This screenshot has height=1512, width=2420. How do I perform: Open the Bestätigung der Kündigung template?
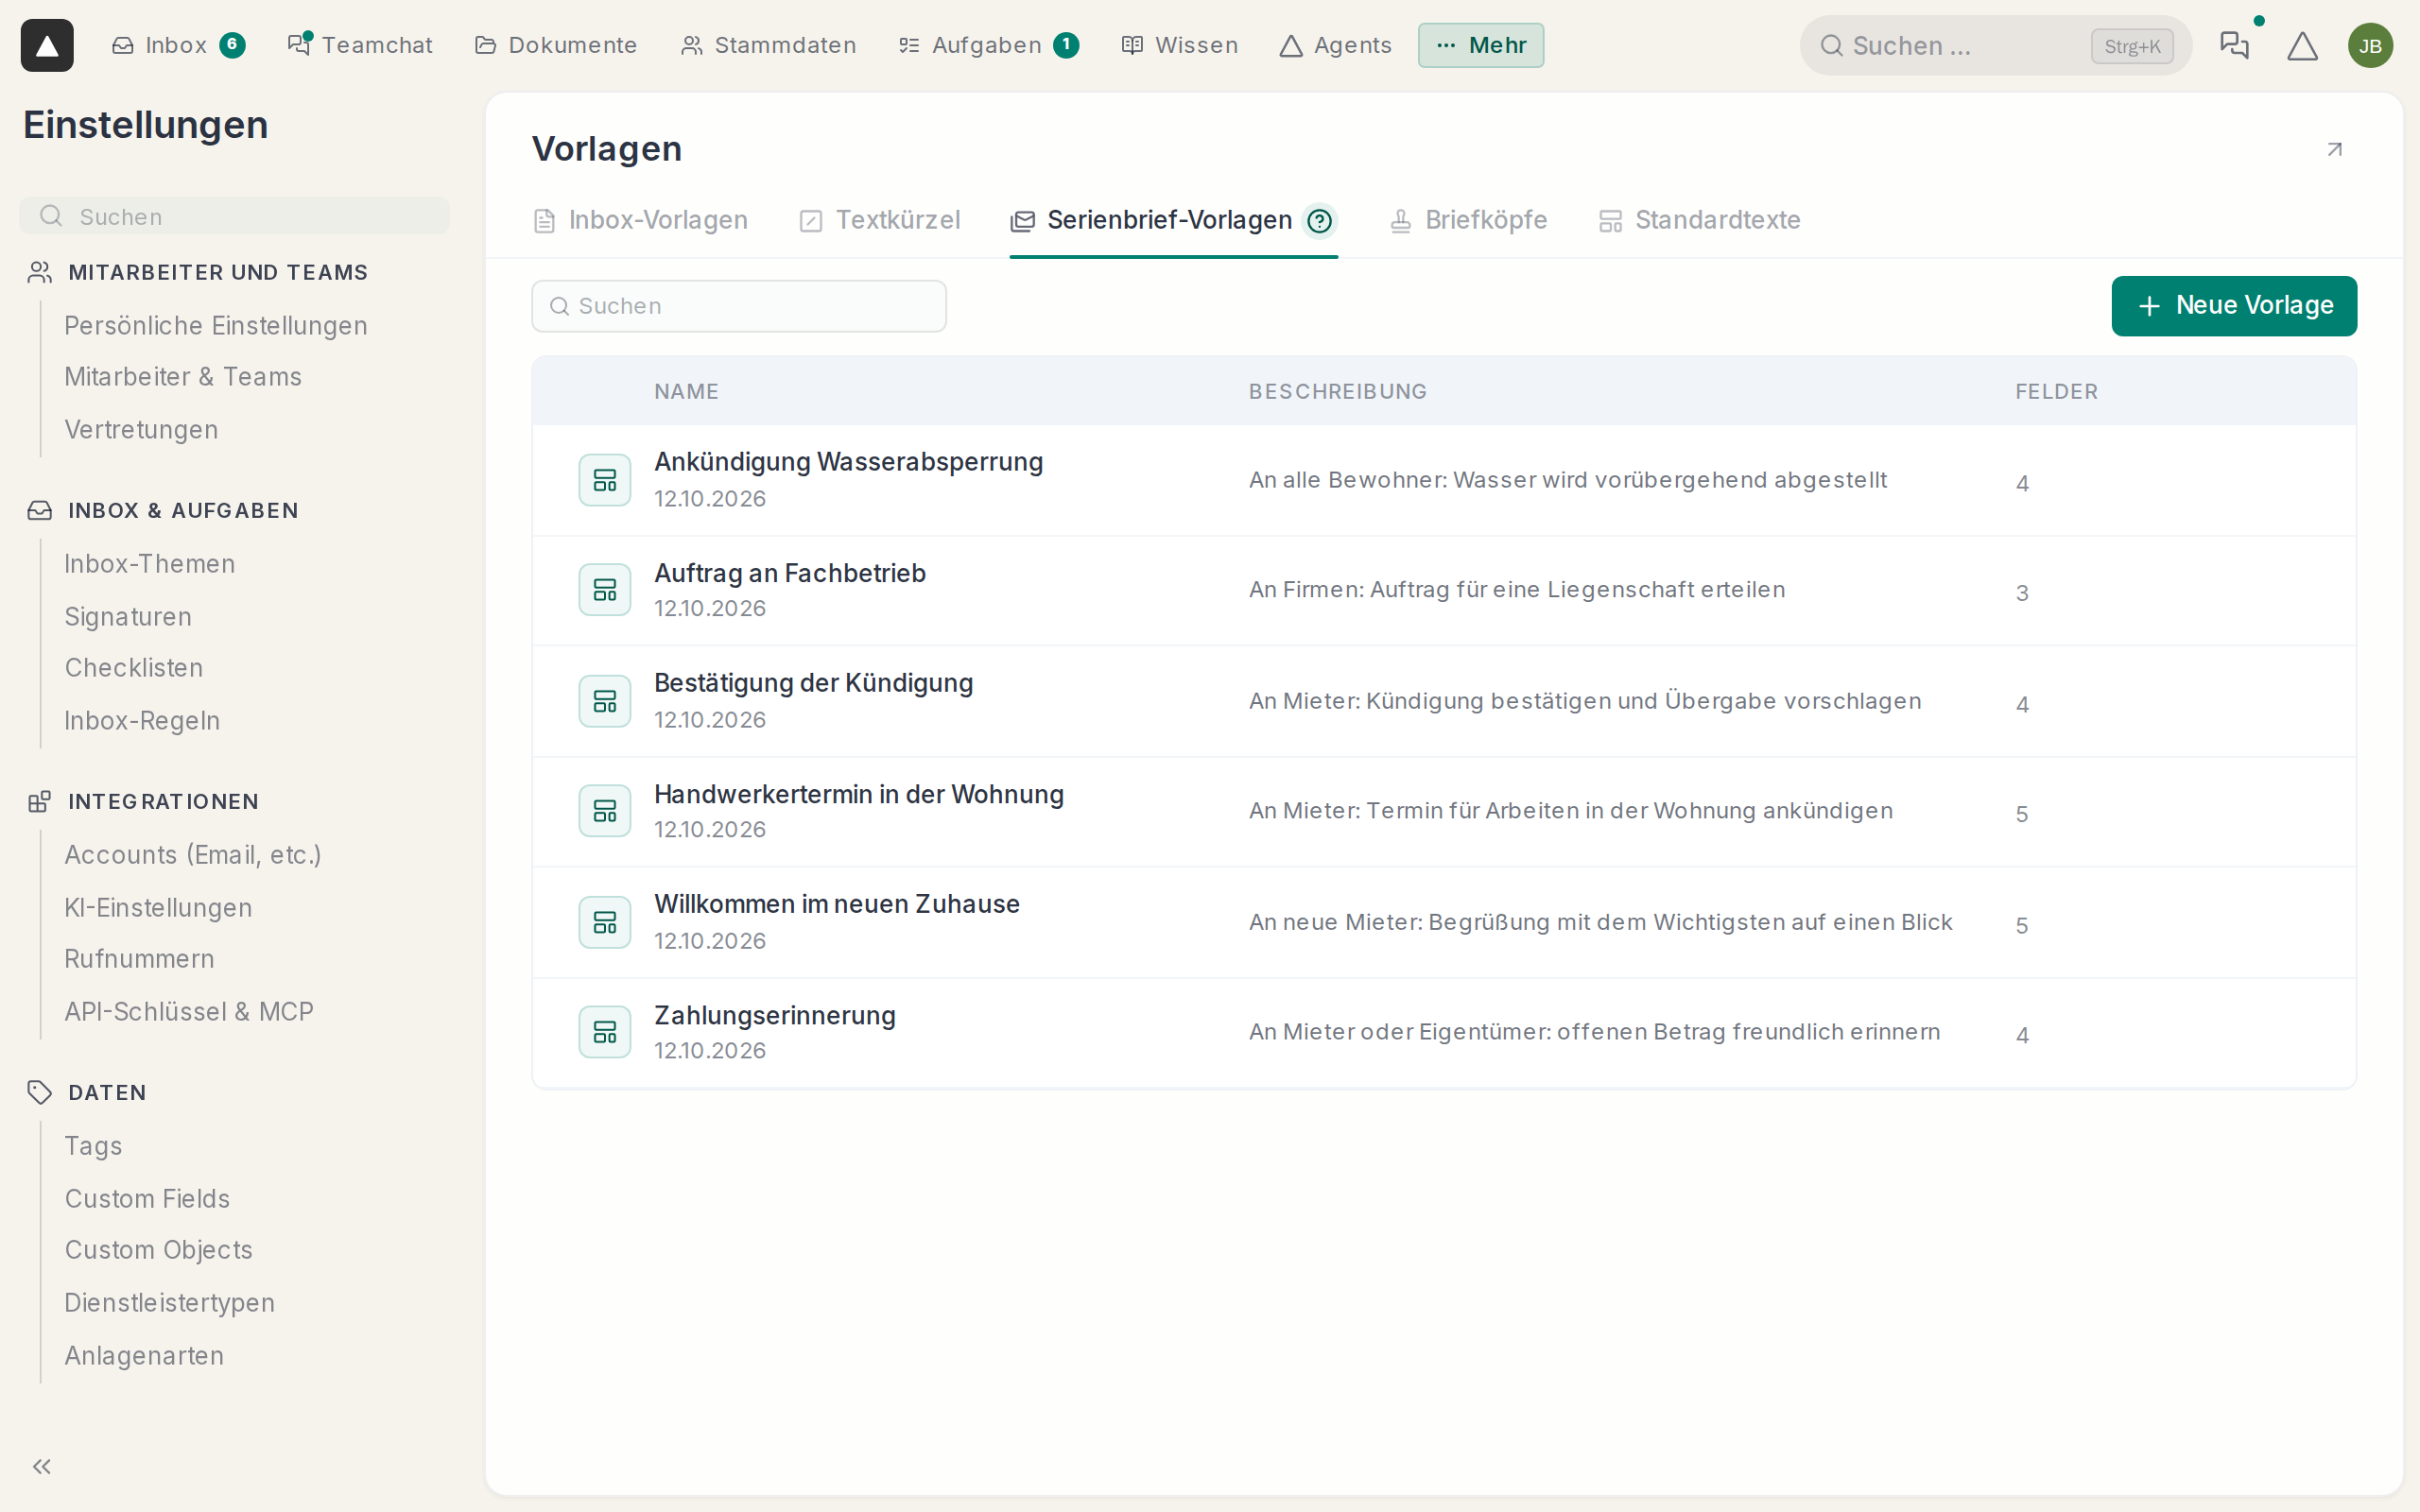[x=1444, y=702]
